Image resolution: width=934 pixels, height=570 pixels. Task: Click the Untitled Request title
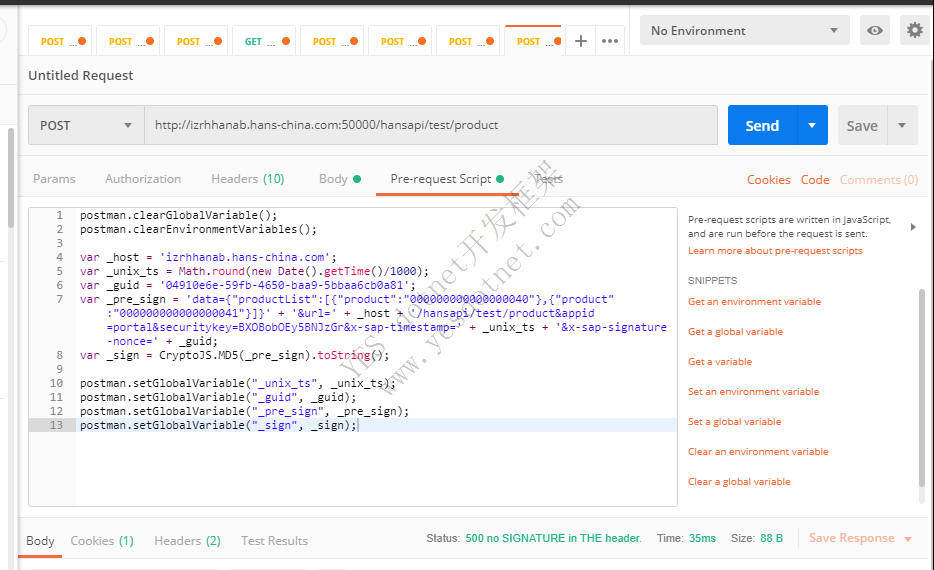tap(80, 75)
